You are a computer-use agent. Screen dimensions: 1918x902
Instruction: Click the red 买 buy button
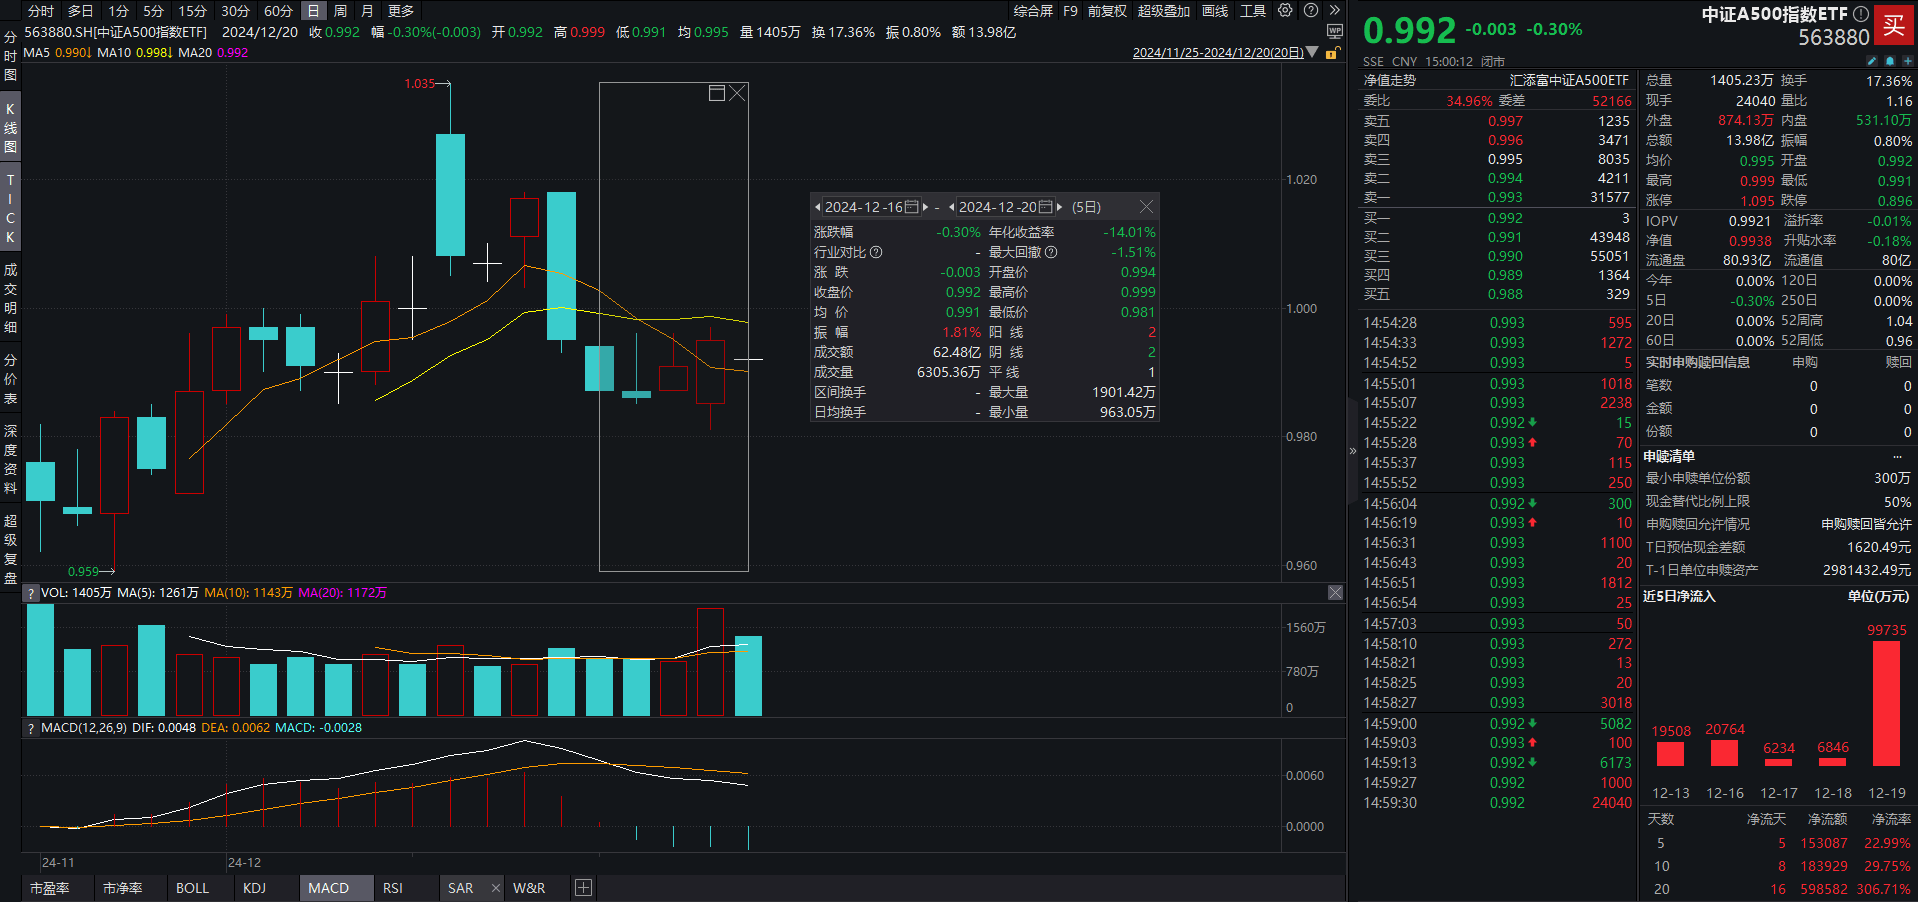point(1895,26)
